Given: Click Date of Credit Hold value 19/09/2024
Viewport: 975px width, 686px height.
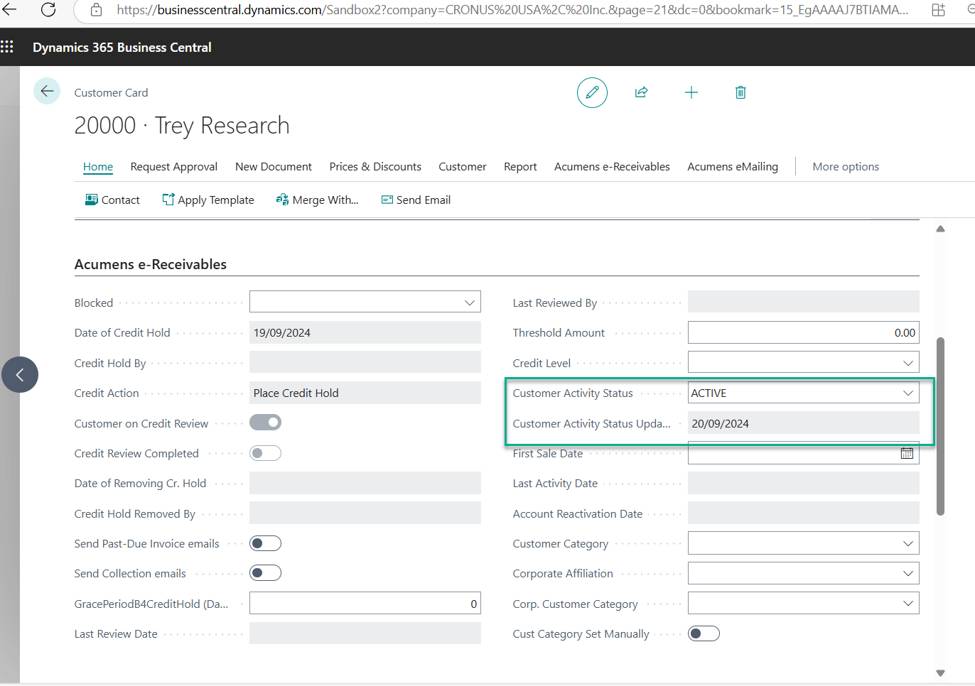Looking at the screenshot, I should 282,333.
